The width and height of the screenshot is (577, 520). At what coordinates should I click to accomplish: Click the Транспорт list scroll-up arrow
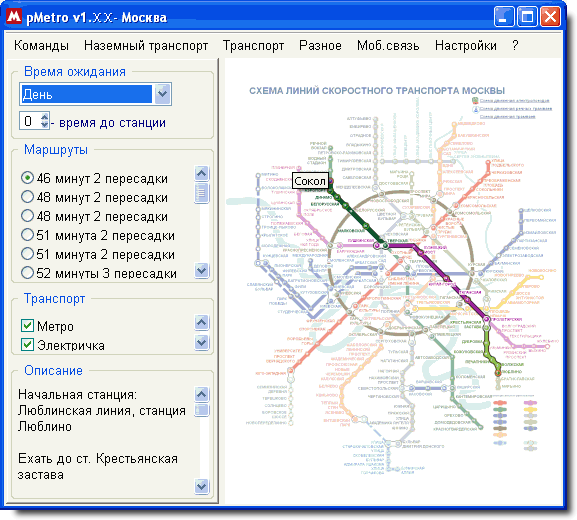[x=202, y=322]
